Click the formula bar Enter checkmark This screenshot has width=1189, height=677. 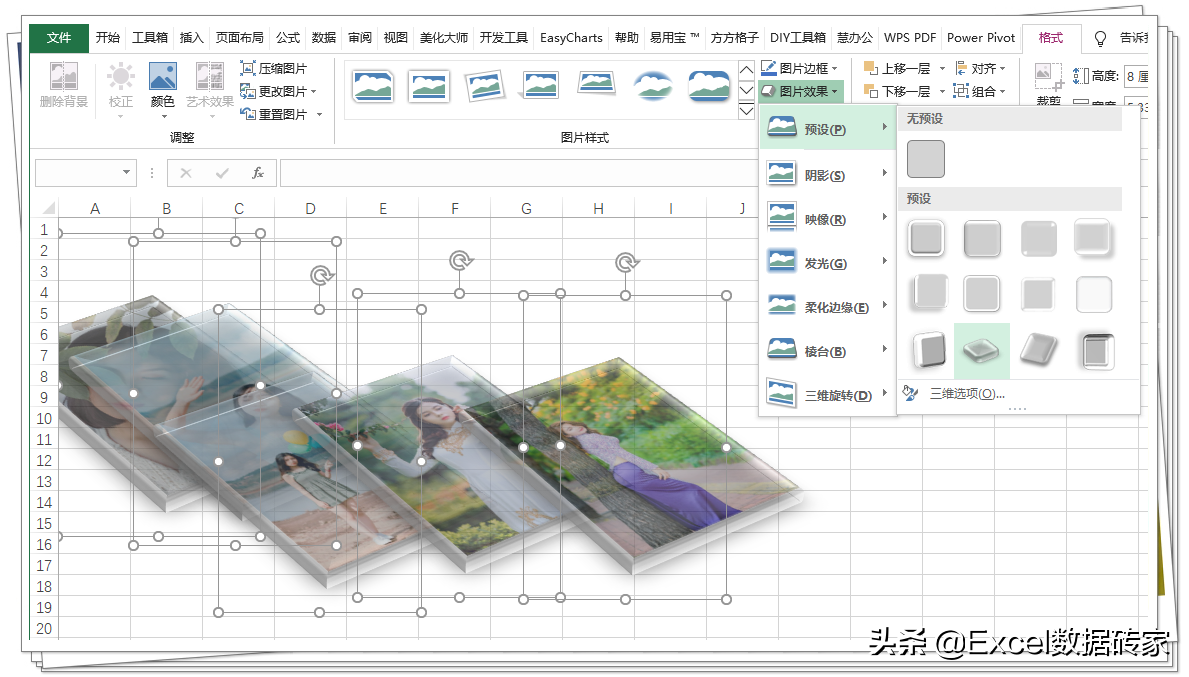pyautogui.click(x=222, y=174)
